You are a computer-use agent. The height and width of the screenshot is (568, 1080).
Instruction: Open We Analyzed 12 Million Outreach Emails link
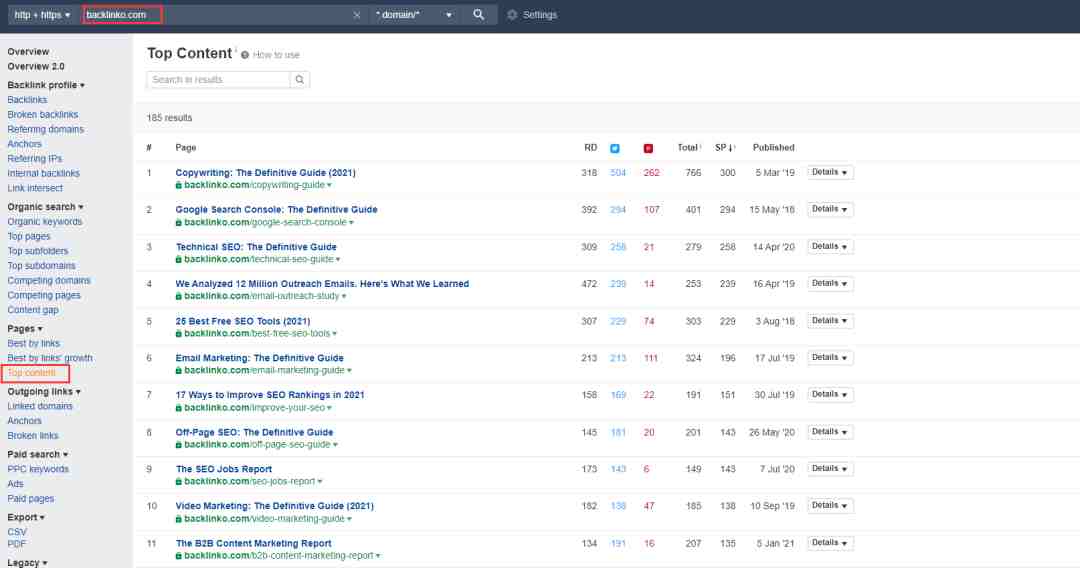click(x=322, y=284)
